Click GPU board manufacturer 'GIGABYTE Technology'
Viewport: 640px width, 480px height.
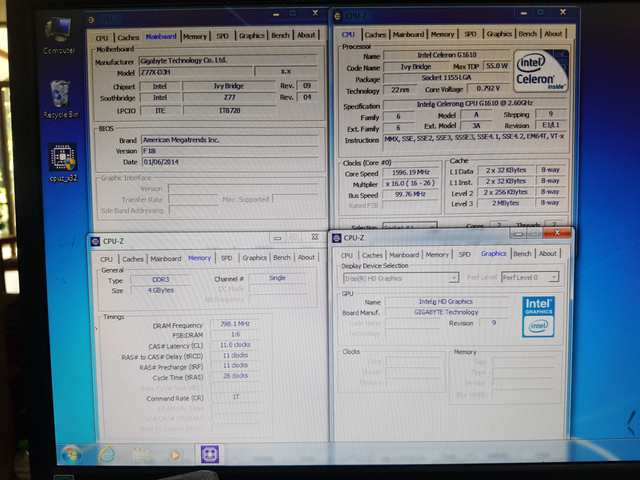click(x=446, y=312)
